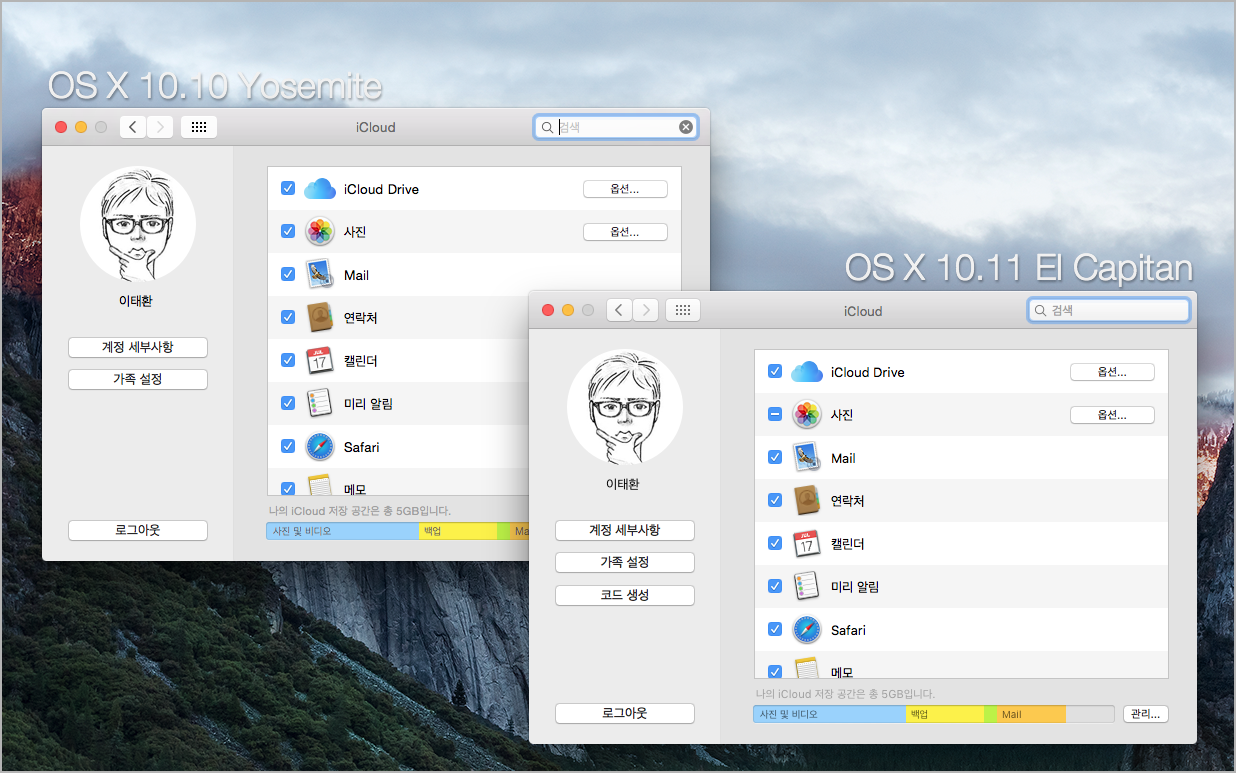The height and width of the screenshot is (773, 1236).
Task: Click 가족 설정 in El Capitan window
Action: click(625, 563)
